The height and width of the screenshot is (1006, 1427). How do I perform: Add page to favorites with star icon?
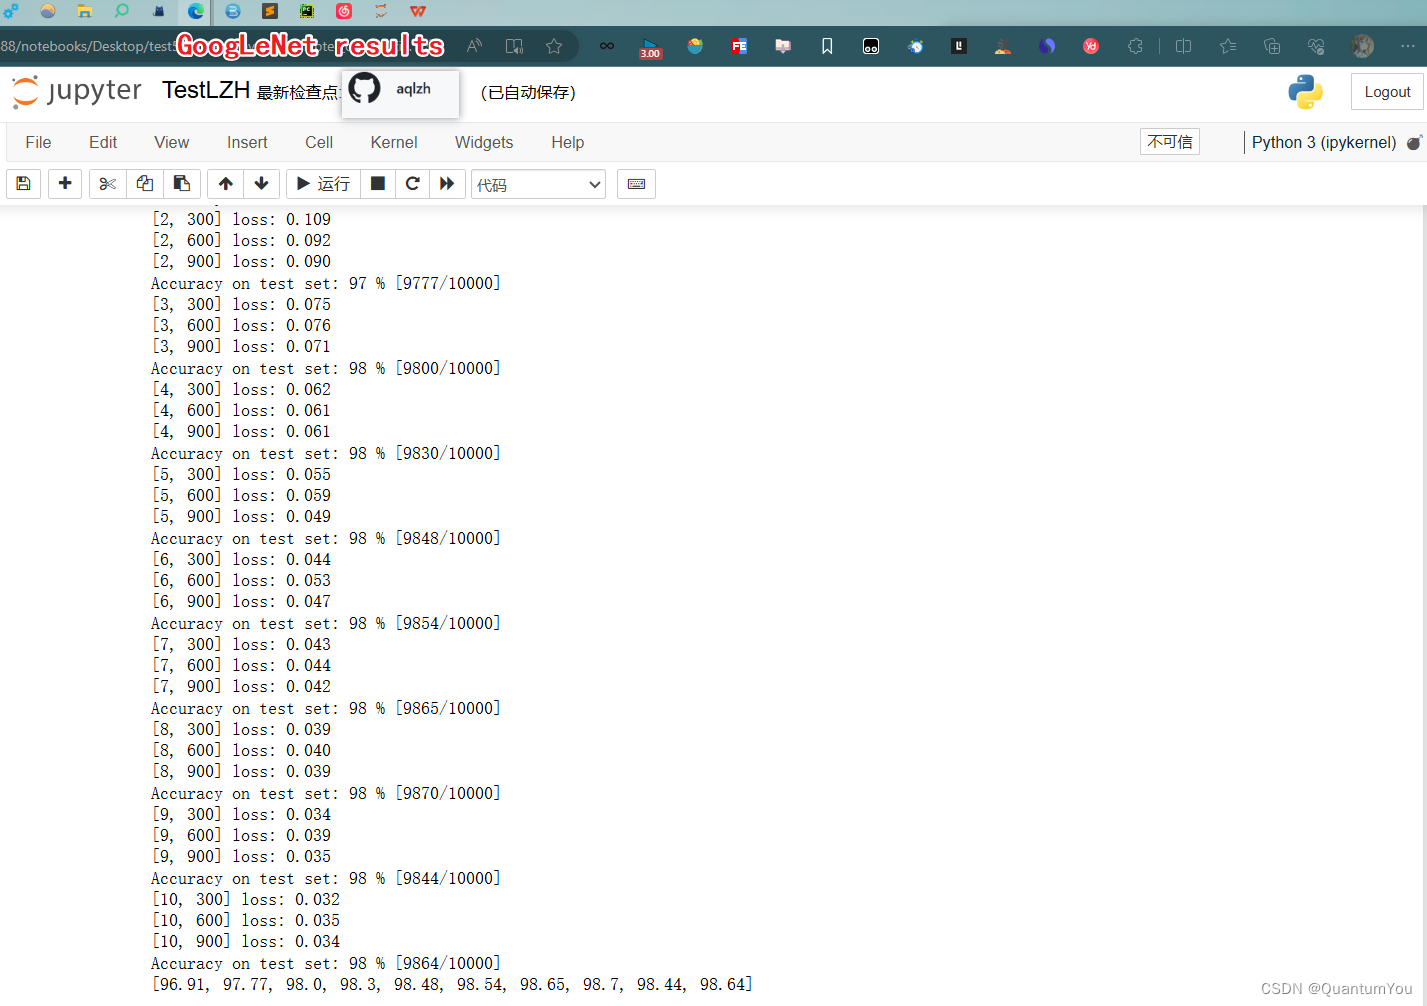click(x=554, y=46)
